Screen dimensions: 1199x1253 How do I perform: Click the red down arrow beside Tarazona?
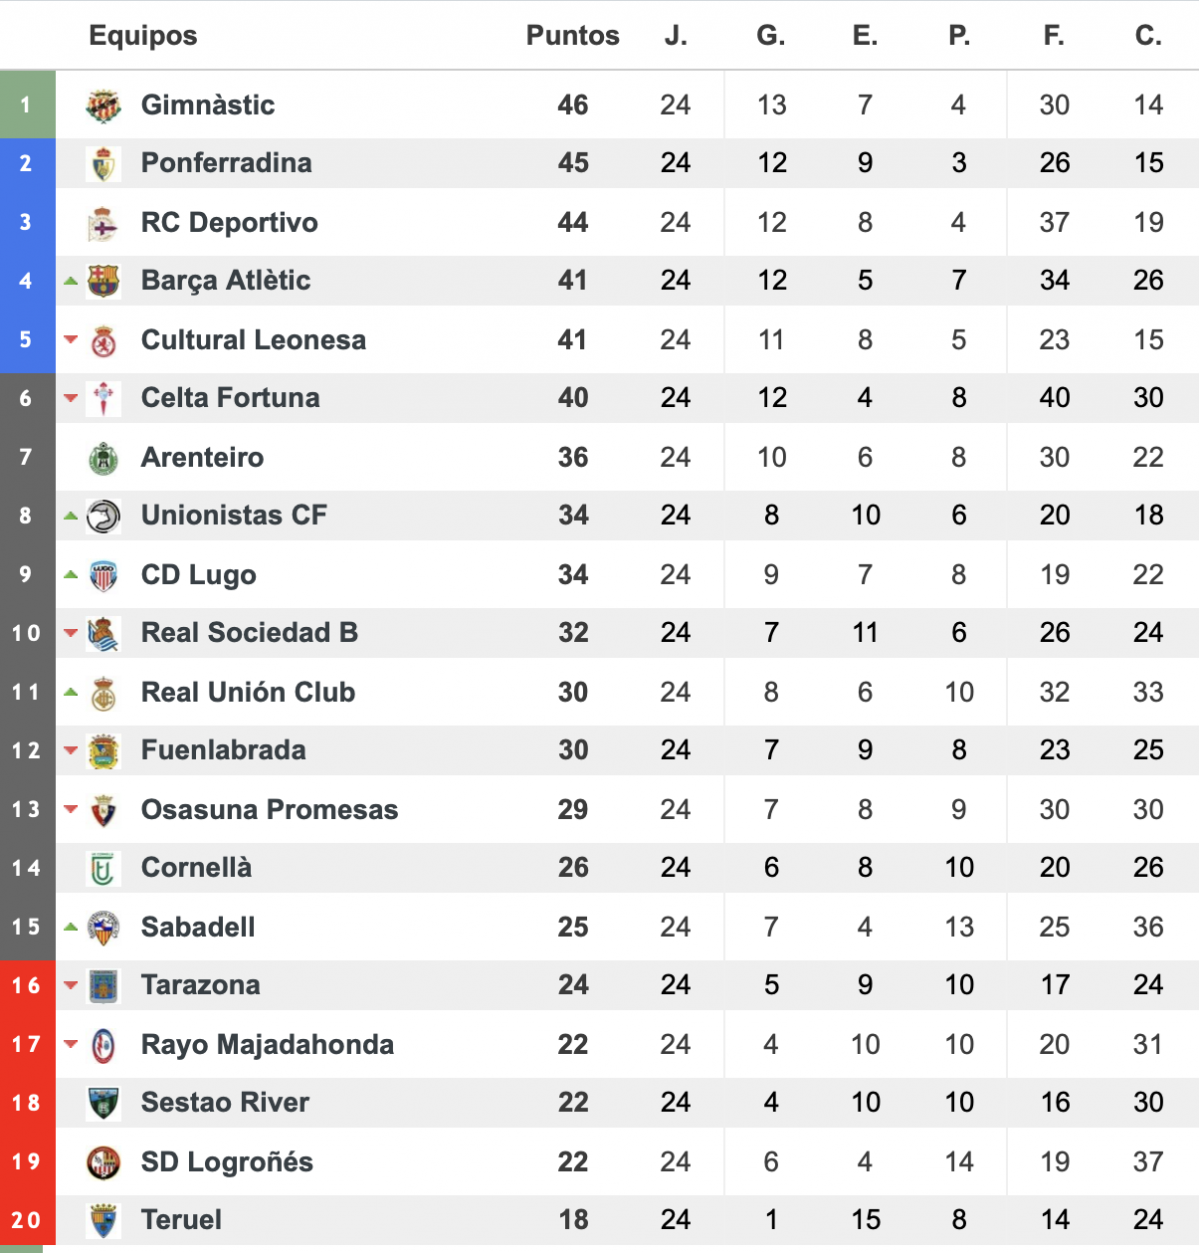70,985
